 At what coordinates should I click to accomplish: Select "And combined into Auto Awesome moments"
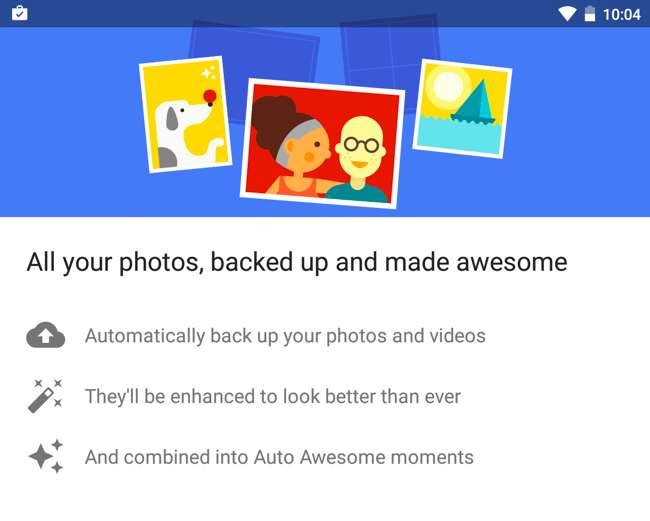(x=279, y=457)
